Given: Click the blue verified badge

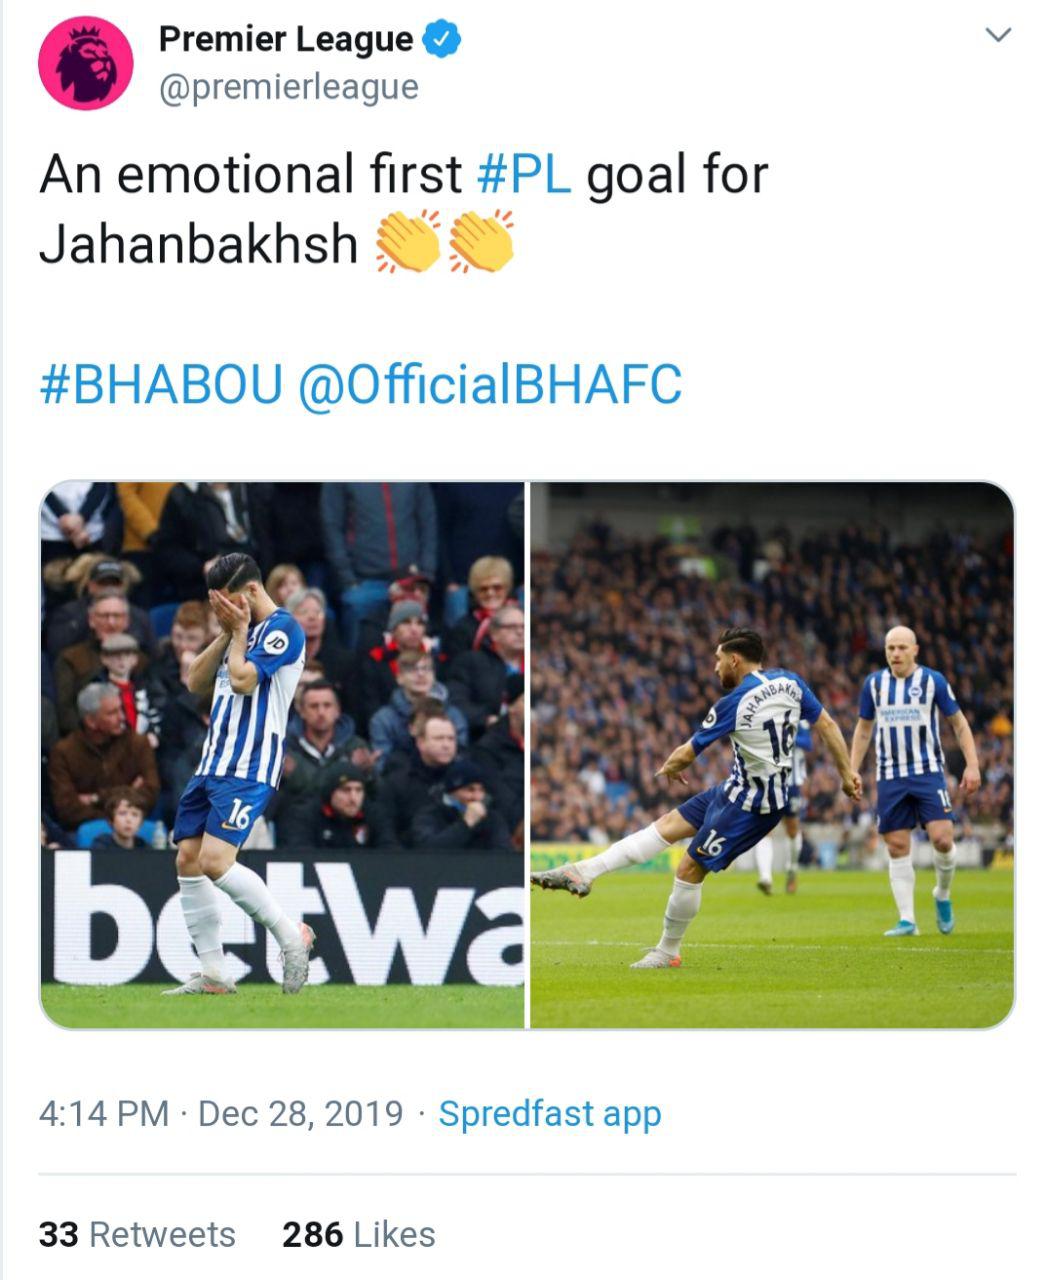Looking at the screenshot, I should click(x=441, y=39).
